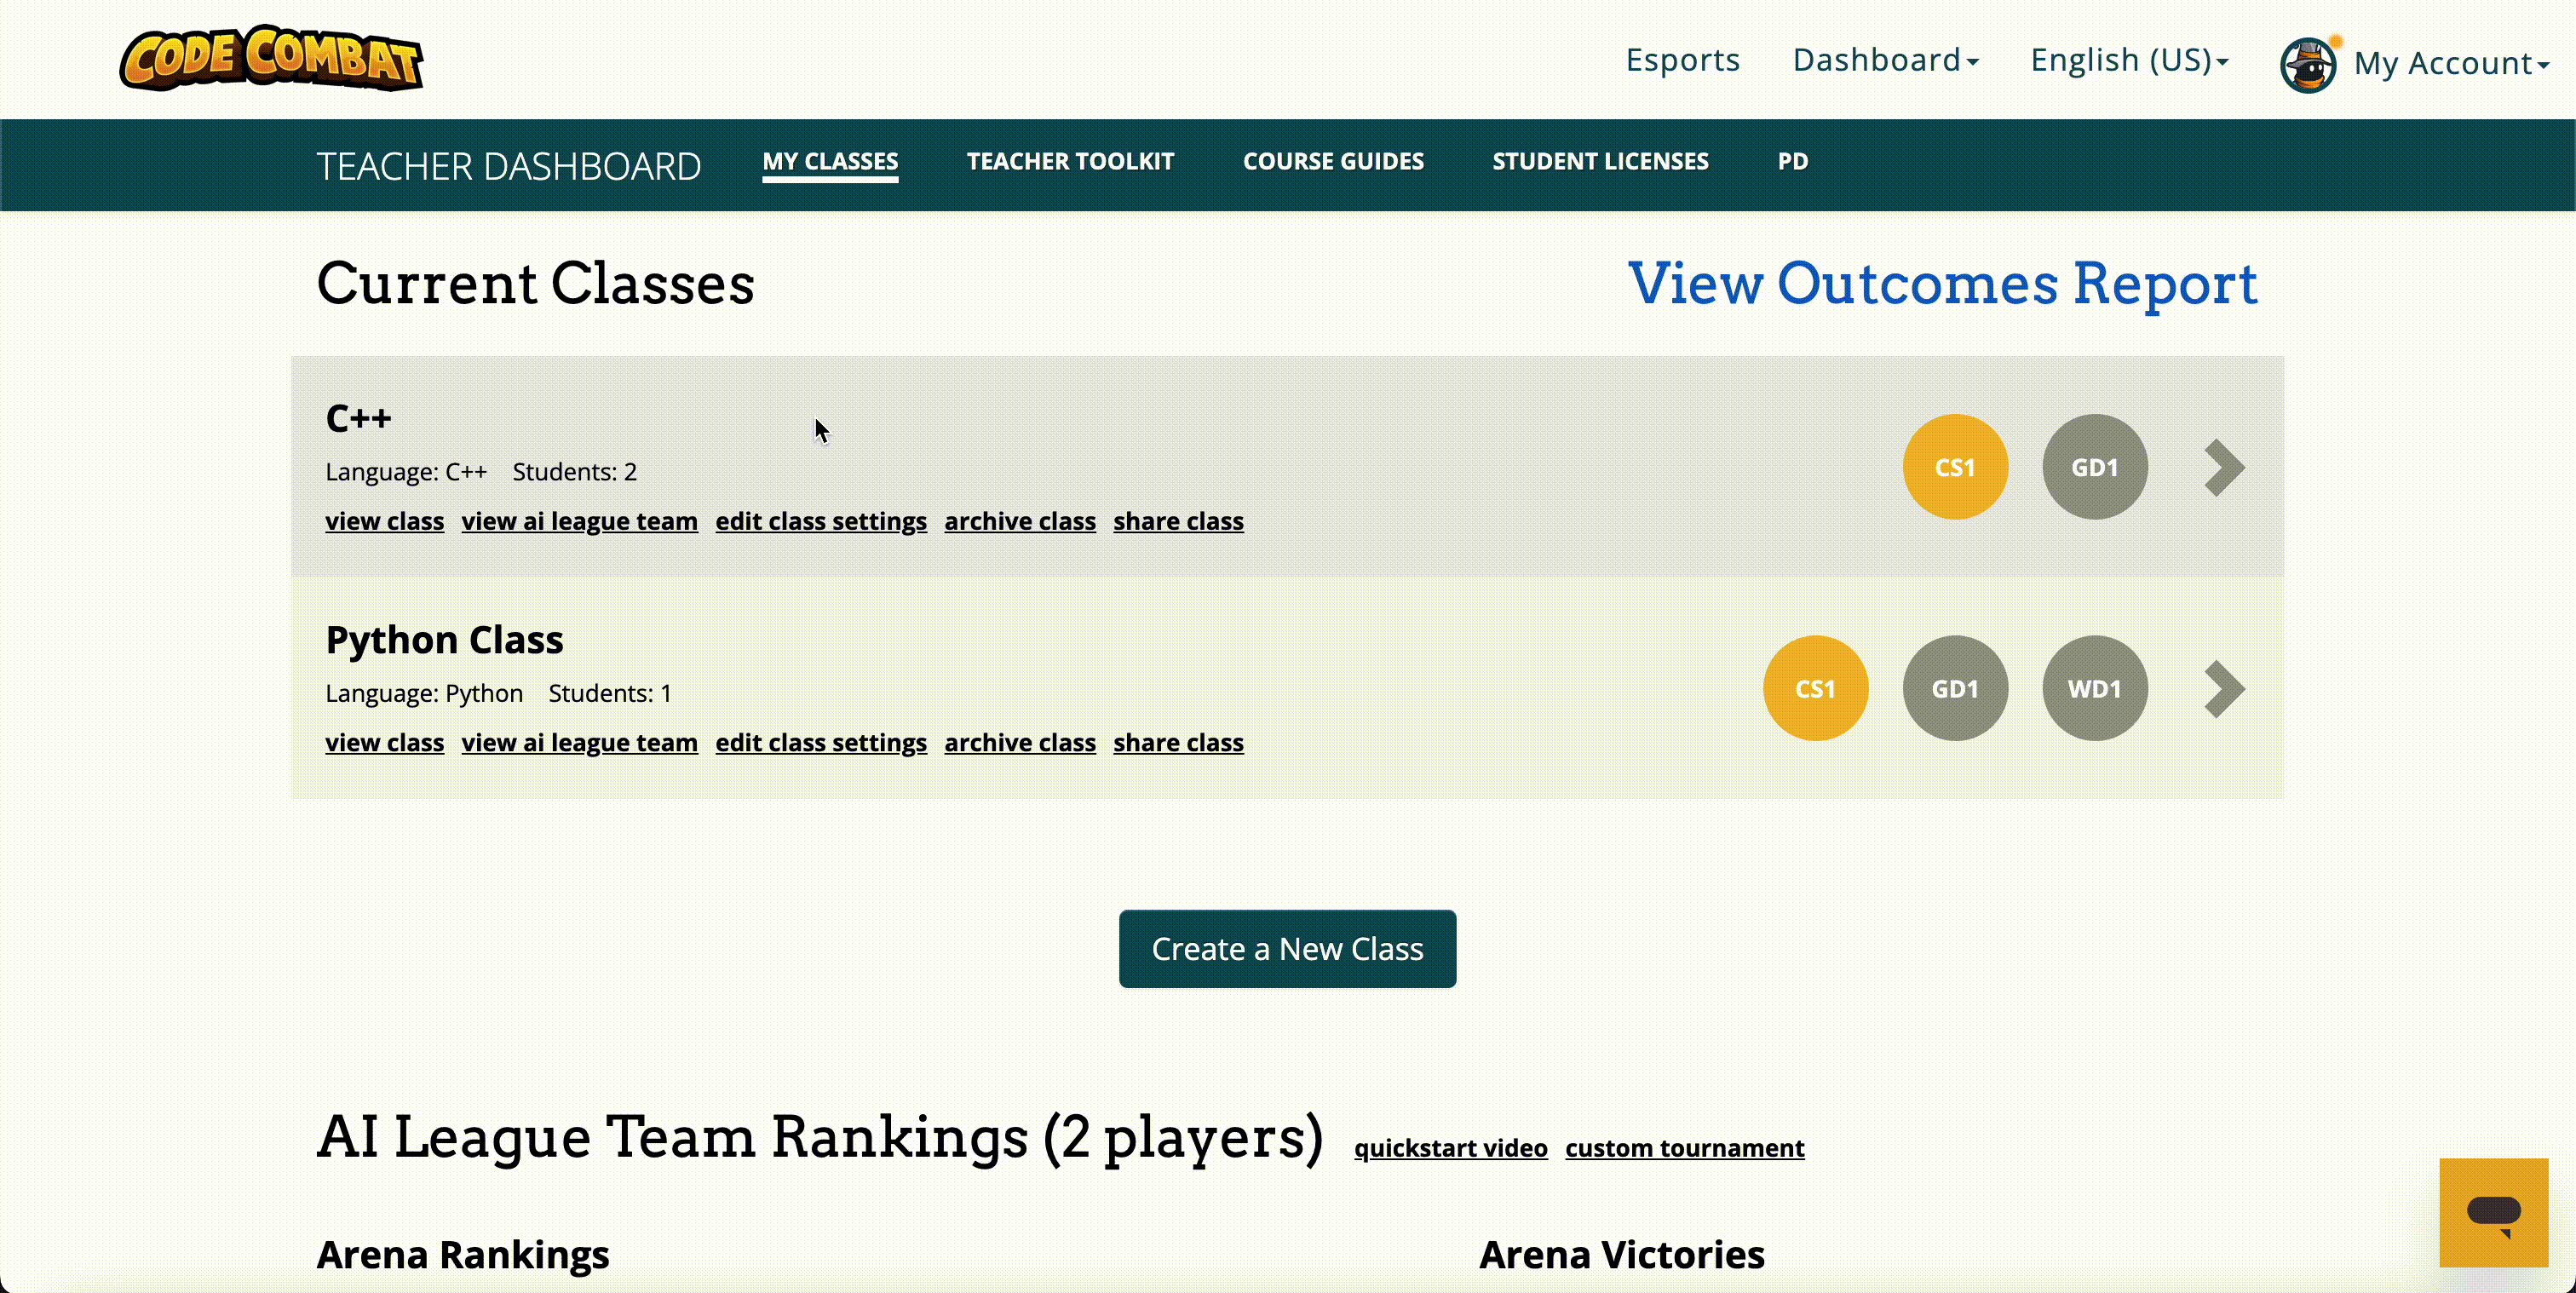
Task: Expand the C++ class chevron arrow
Action: pos(2224,467)
